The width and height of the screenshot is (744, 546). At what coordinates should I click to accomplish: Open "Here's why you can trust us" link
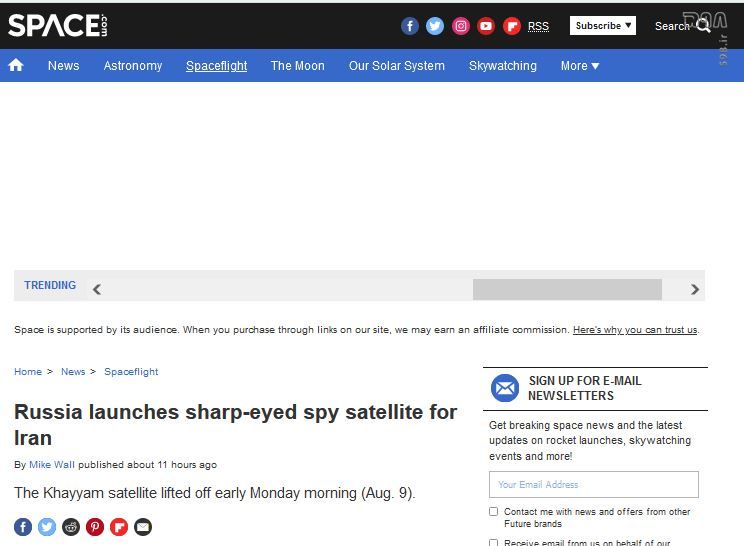[x=635, y=330]
